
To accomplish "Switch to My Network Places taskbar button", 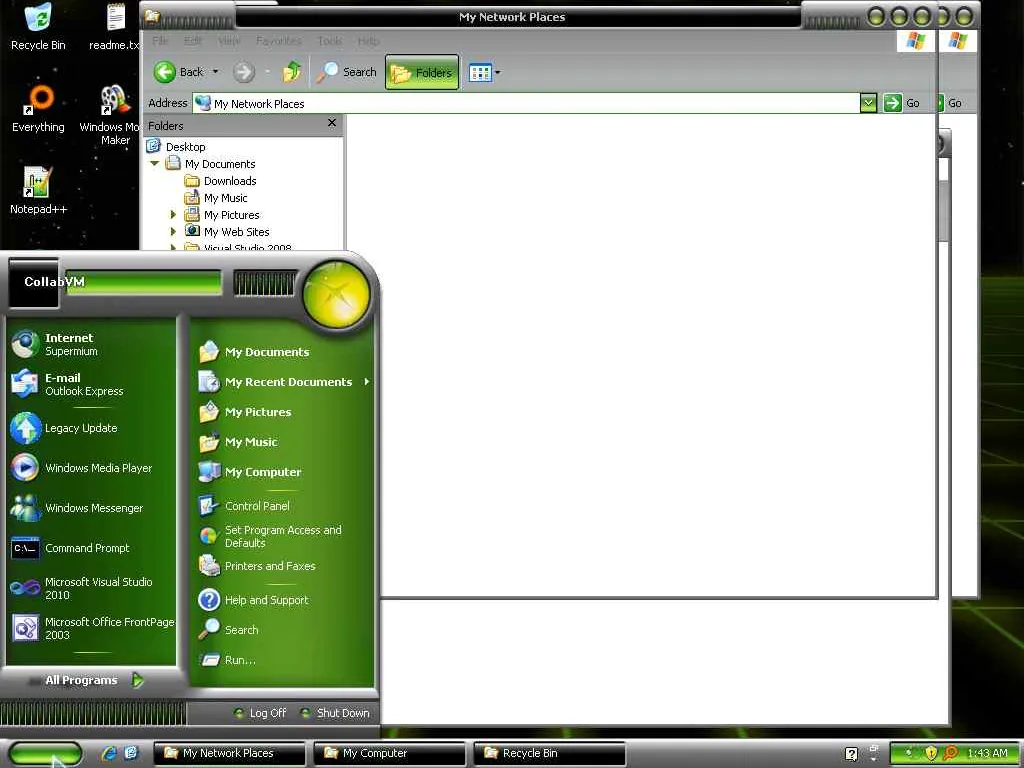I will pos(229,753).
